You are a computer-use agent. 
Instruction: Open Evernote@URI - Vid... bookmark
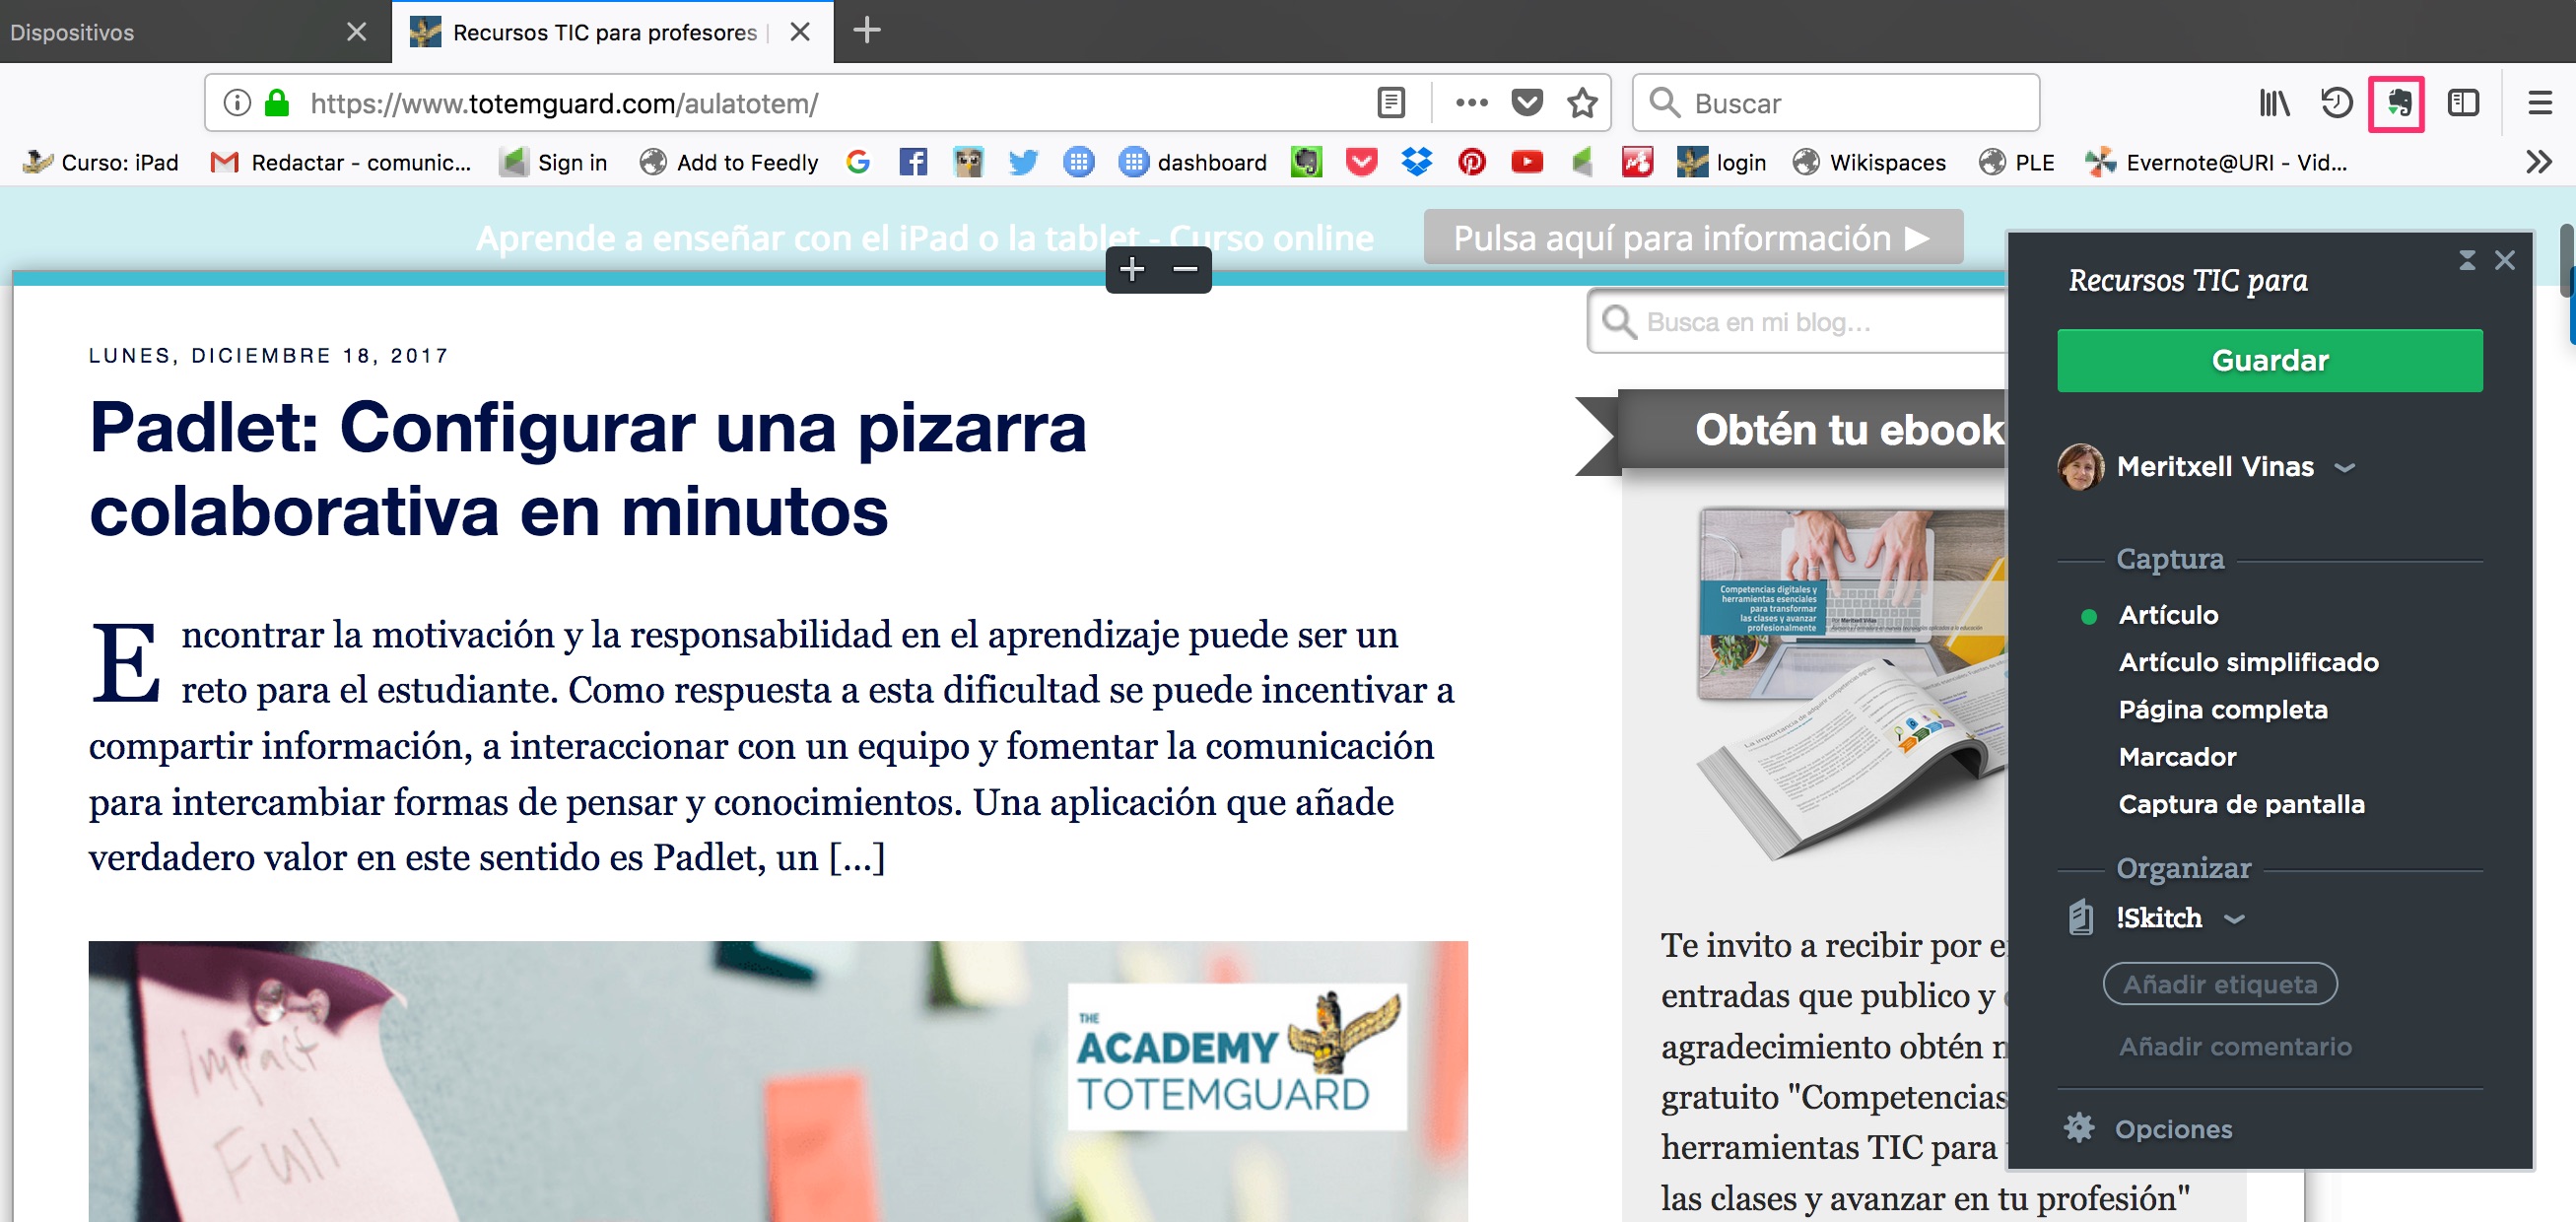pyautogui.click(x=2216, y=162)
